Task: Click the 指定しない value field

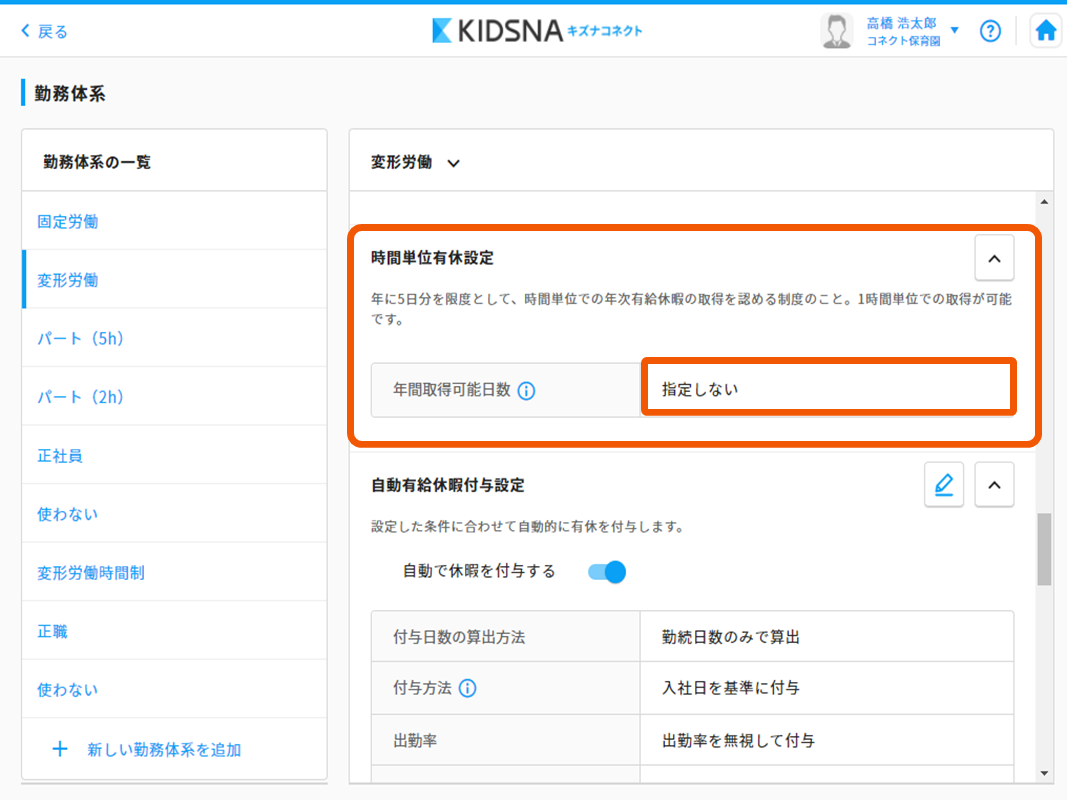Action: click(828, 389)
